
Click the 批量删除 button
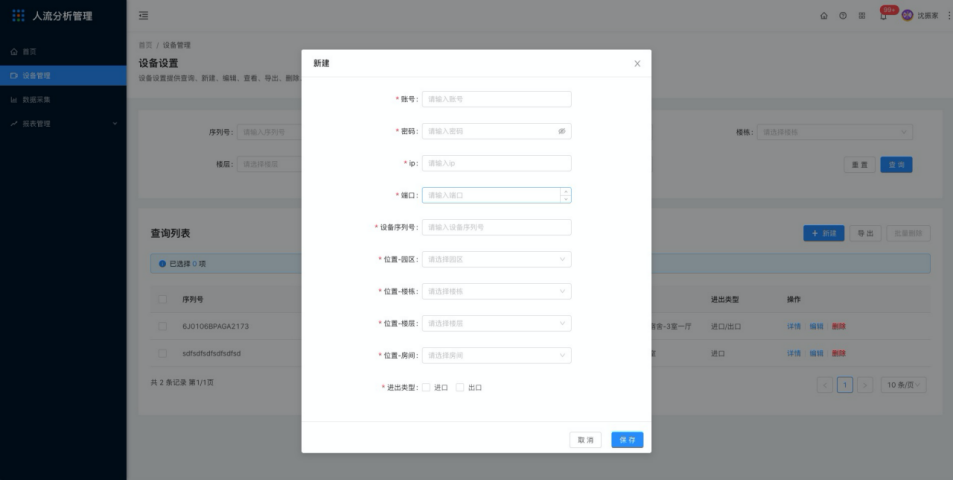coord(909,233)
